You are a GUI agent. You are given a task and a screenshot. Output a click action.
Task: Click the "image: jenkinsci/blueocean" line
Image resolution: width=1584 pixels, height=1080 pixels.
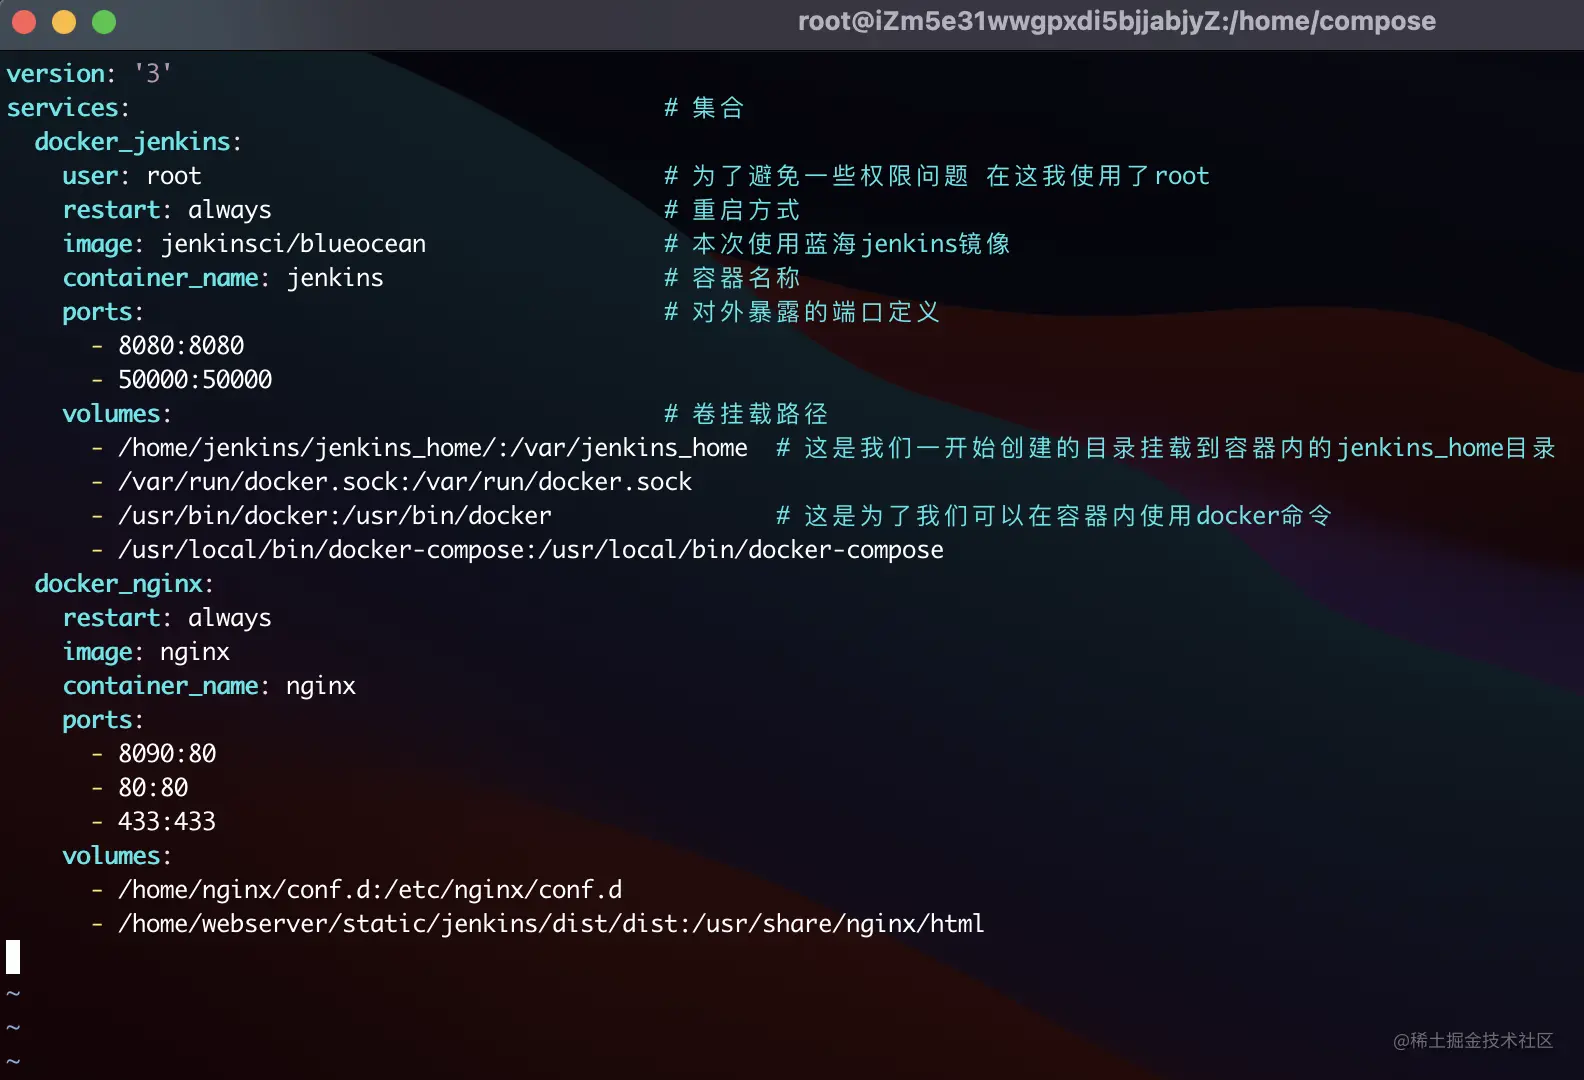click(244, 244)
